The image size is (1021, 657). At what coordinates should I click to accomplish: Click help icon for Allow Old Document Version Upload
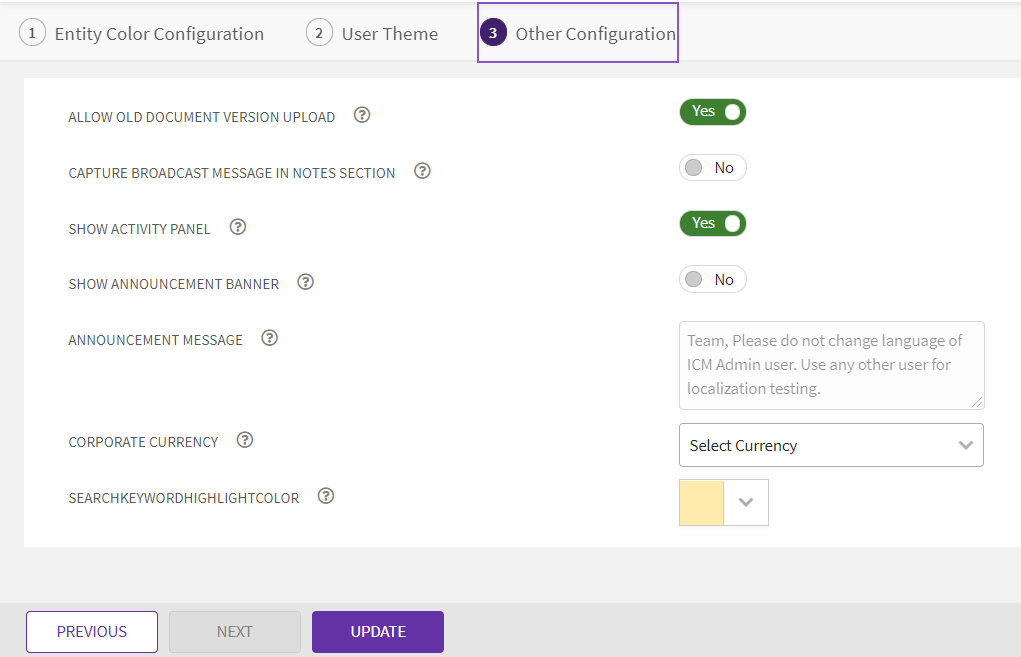pyautogui.click(x=362, y=115)
